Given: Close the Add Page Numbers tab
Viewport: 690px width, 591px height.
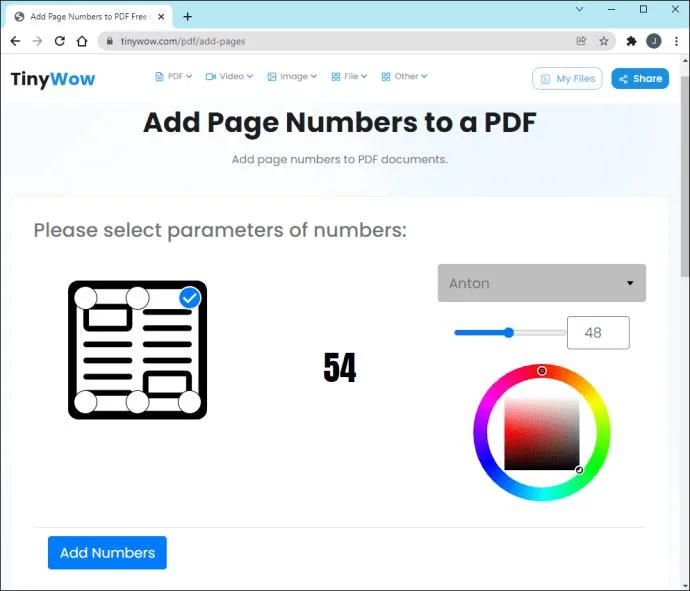Looking at the screenshot, I should (x=161, y=17).
